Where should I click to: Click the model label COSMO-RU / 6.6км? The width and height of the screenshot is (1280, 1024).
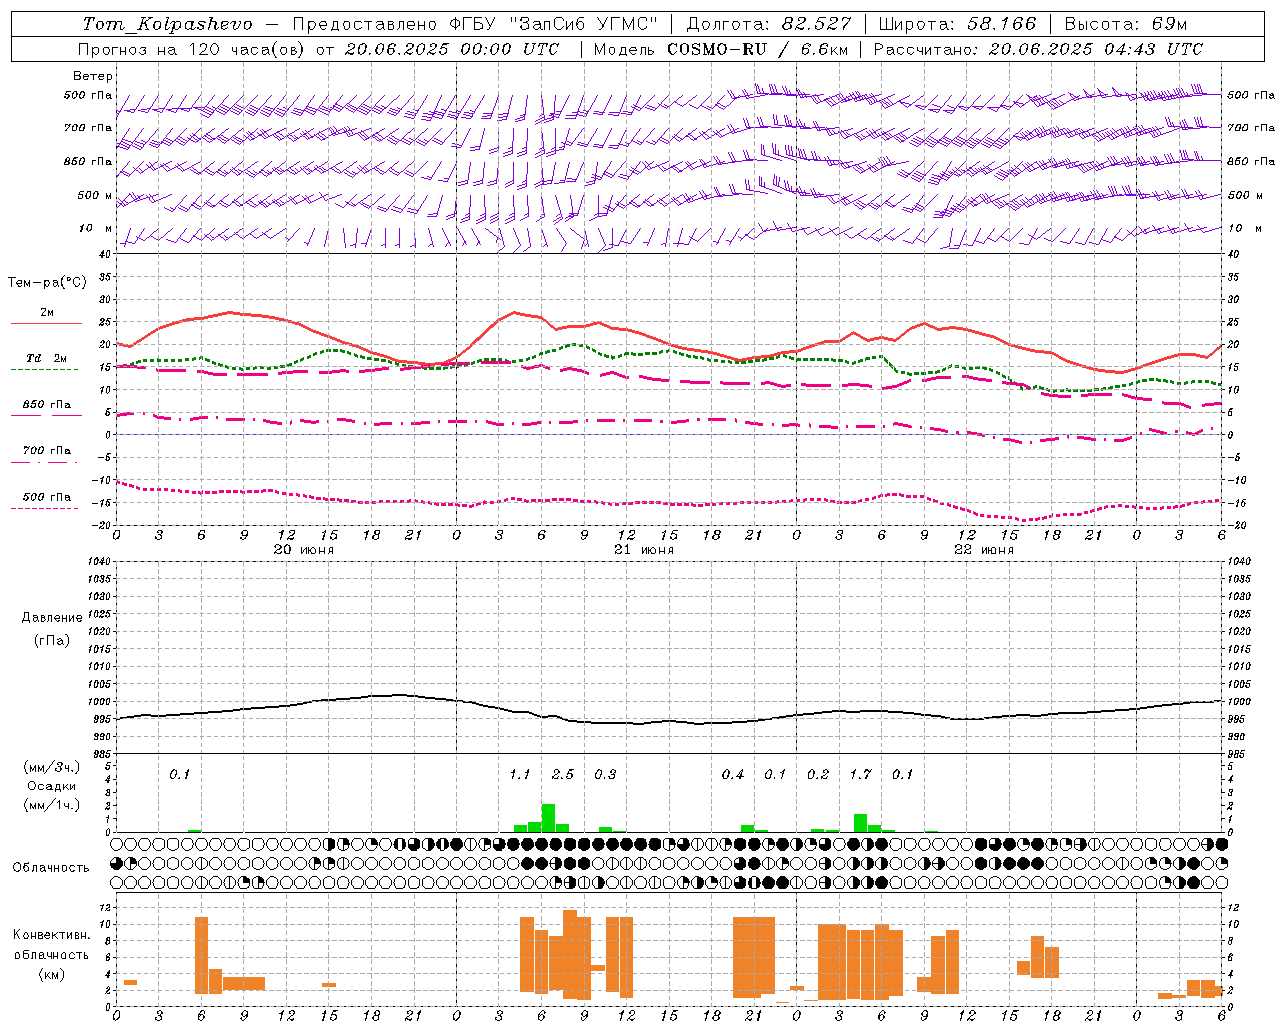point(758,49)
